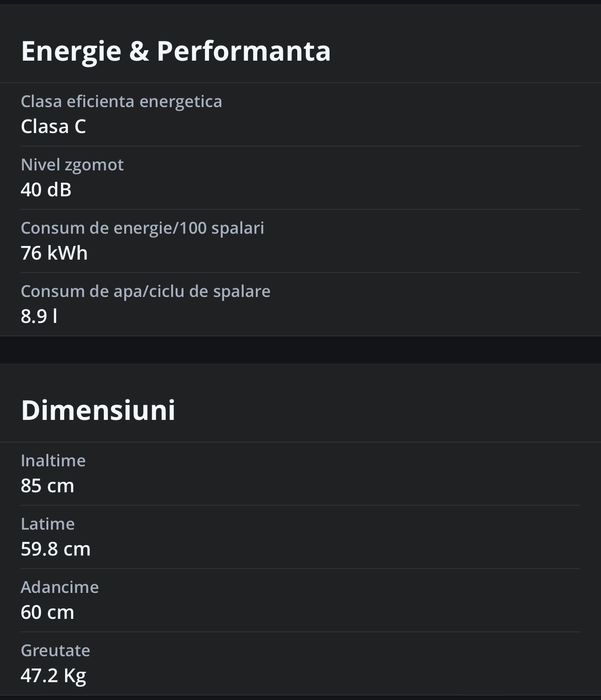The image size is (601, 700).
Task: Click the Energie & Performanta section heading
Action: click(x=175, y=51)
